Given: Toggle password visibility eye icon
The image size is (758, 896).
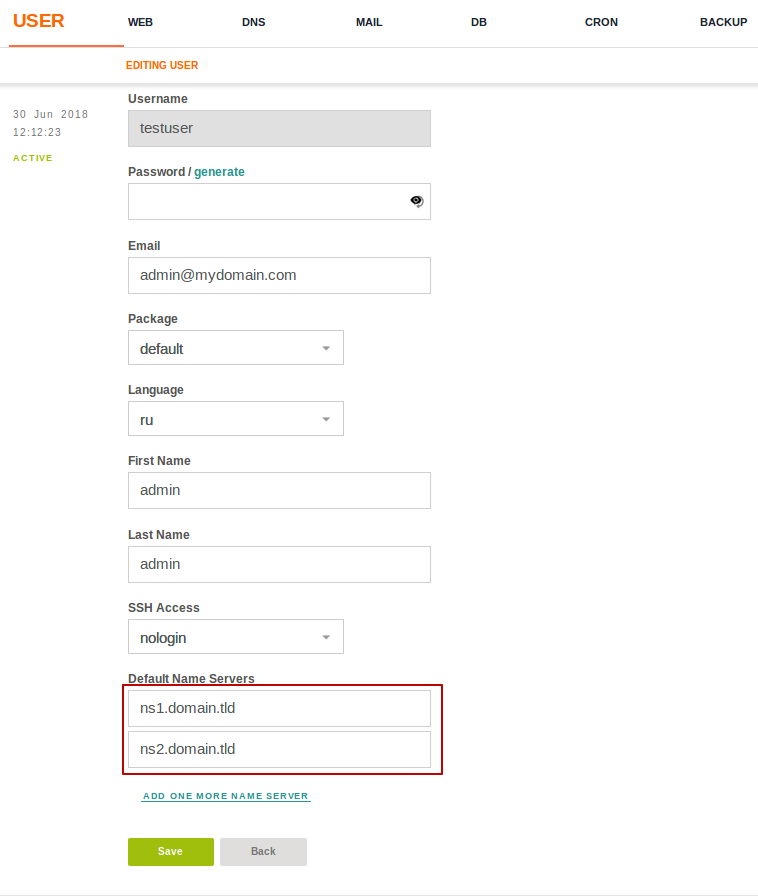Looking at the screenshot, I should pos(416,201).
